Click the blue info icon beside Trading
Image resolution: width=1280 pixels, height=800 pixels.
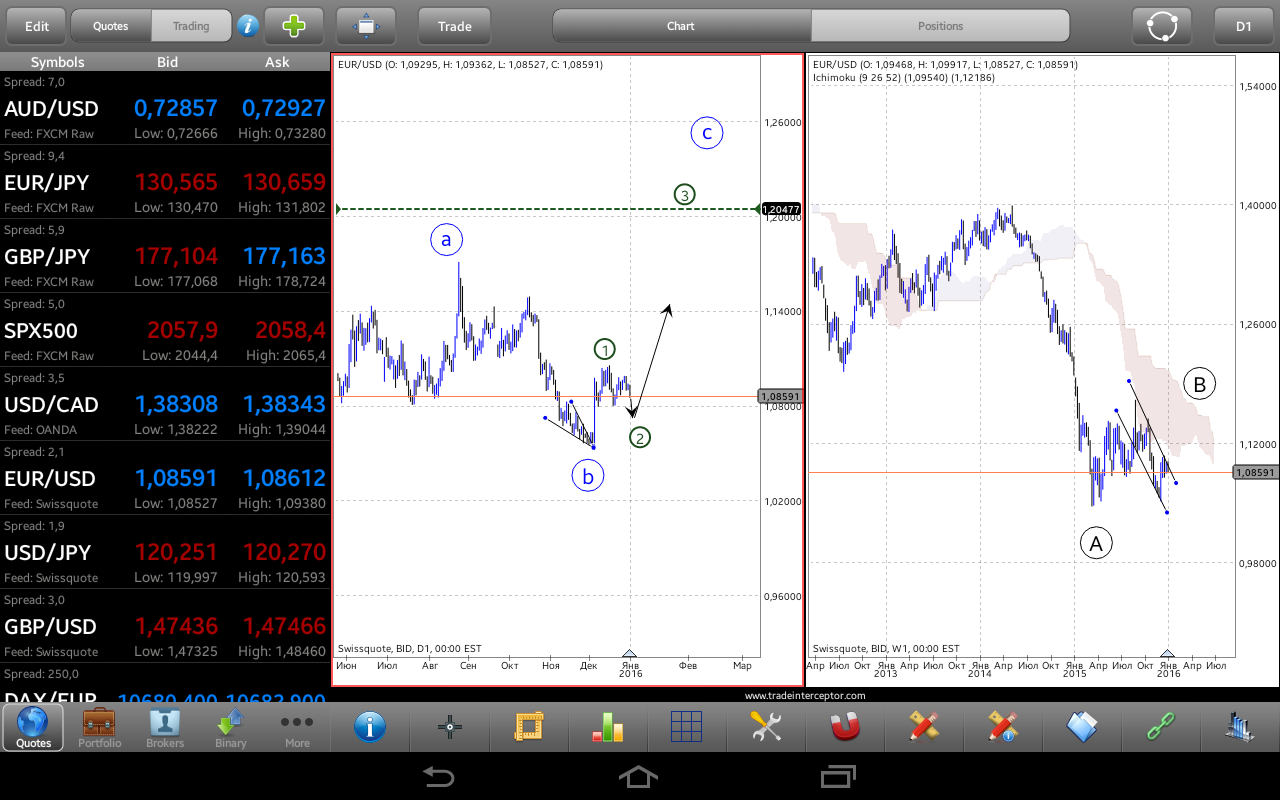pos(248,26)
